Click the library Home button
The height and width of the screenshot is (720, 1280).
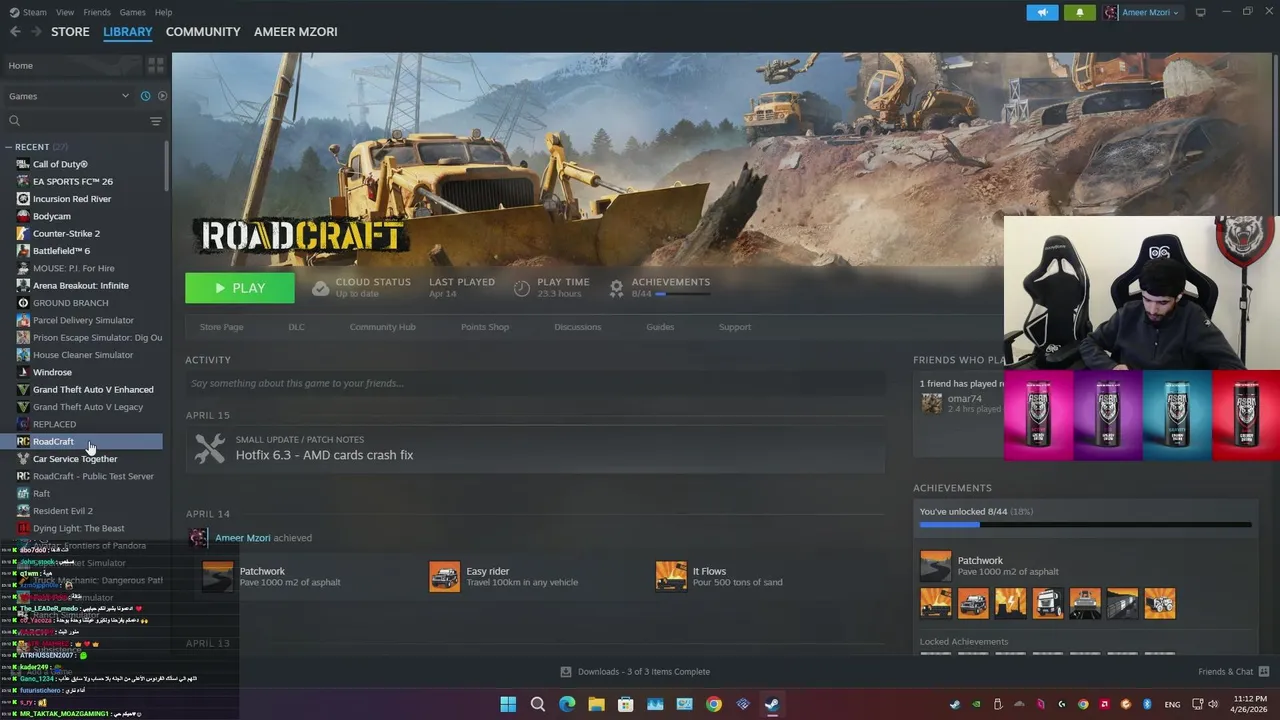pos(72,65)
